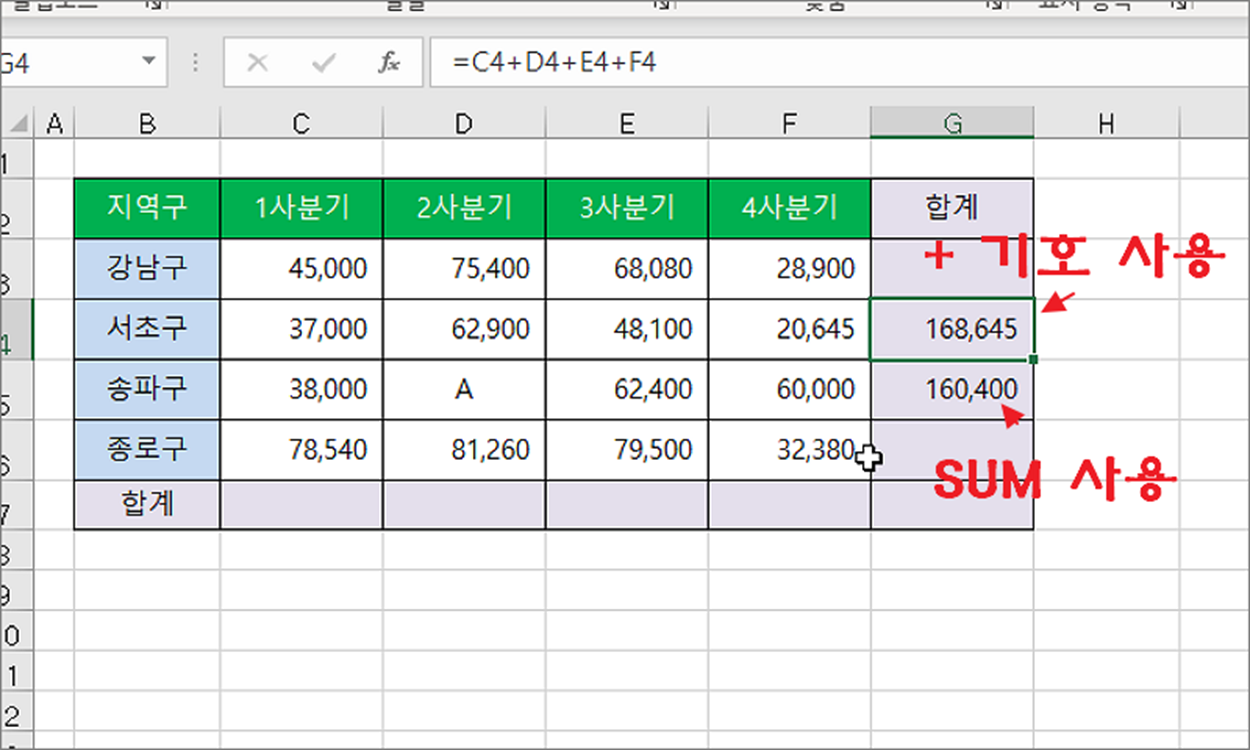Click cell containing 45,000
The width and height of the screenshot is (1250, 750).
click(301, 268)
